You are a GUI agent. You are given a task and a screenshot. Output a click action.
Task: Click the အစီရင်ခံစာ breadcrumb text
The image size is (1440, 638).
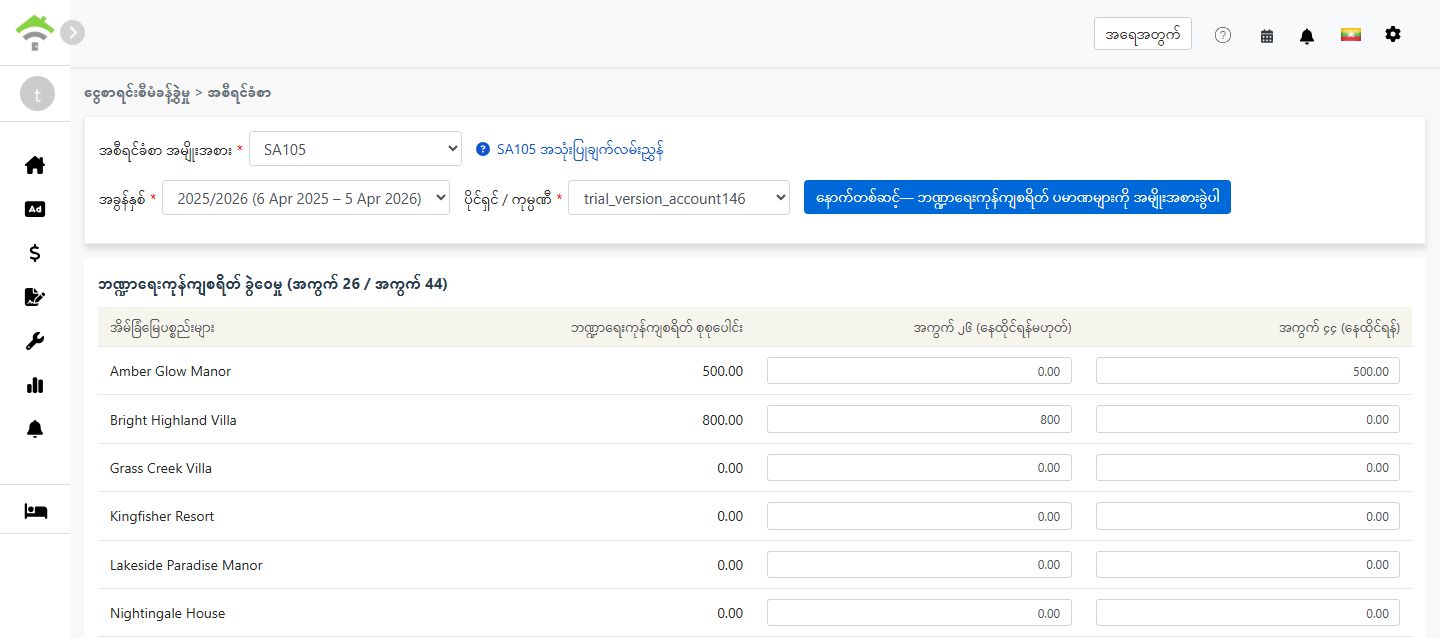pos(239,93)
